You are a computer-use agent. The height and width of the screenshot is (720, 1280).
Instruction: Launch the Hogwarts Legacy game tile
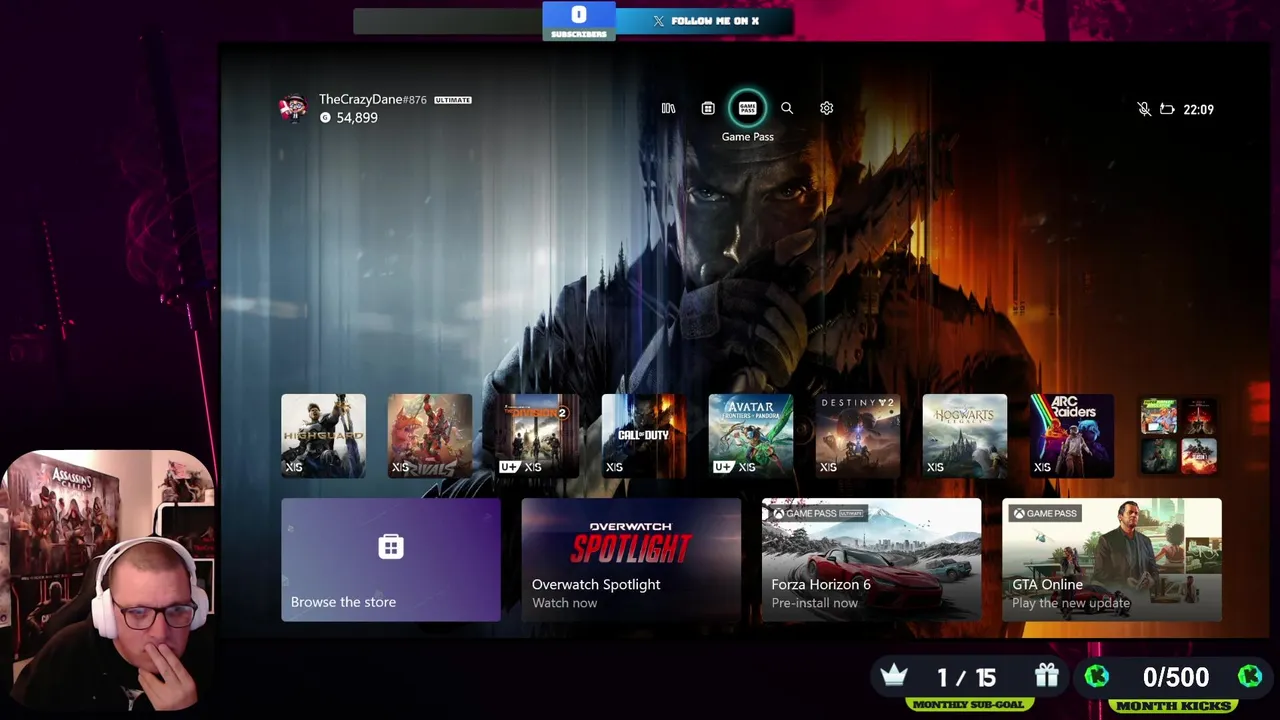click(x=965, y=436)
